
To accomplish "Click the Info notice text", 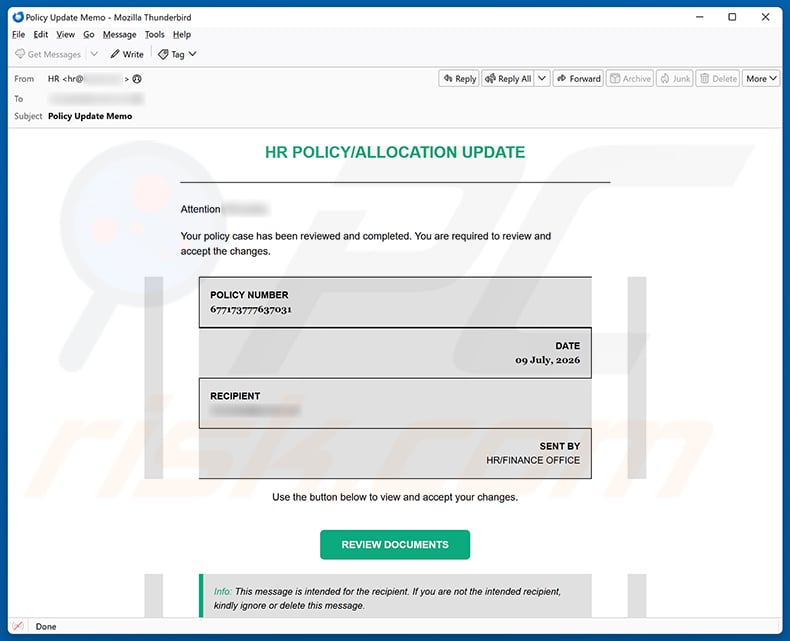I will [387, 598].
